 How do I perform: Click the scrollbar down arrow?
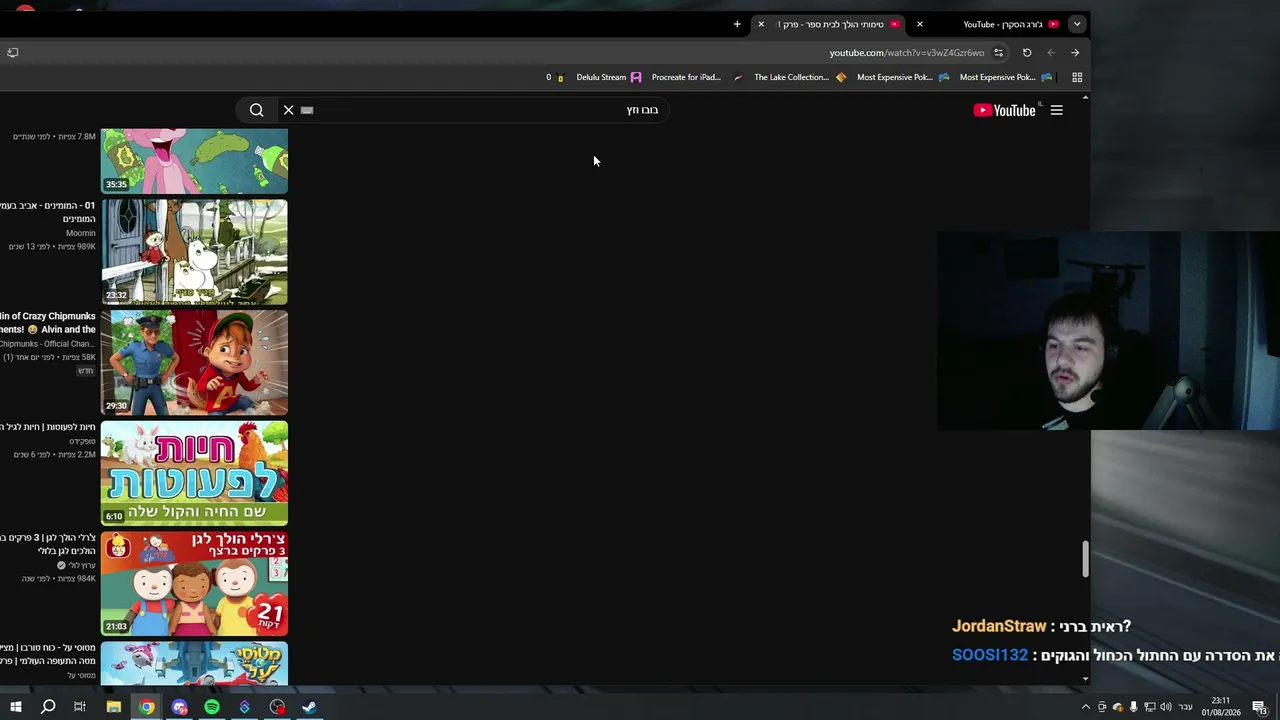click(x=1085, y=679)
